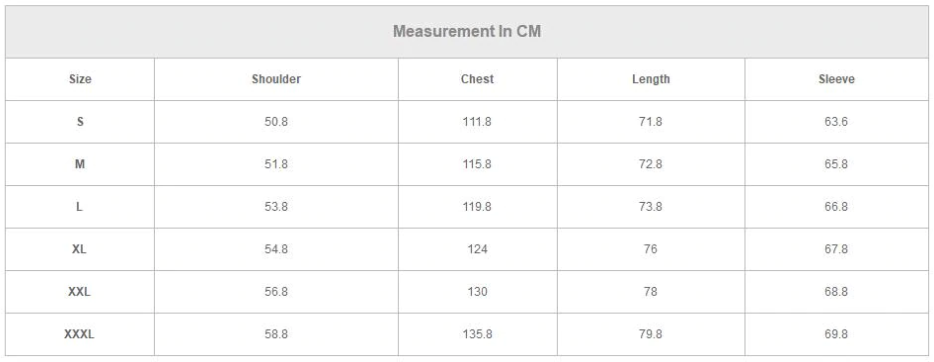Select chest value 115.8 for size M

point(477,164)
